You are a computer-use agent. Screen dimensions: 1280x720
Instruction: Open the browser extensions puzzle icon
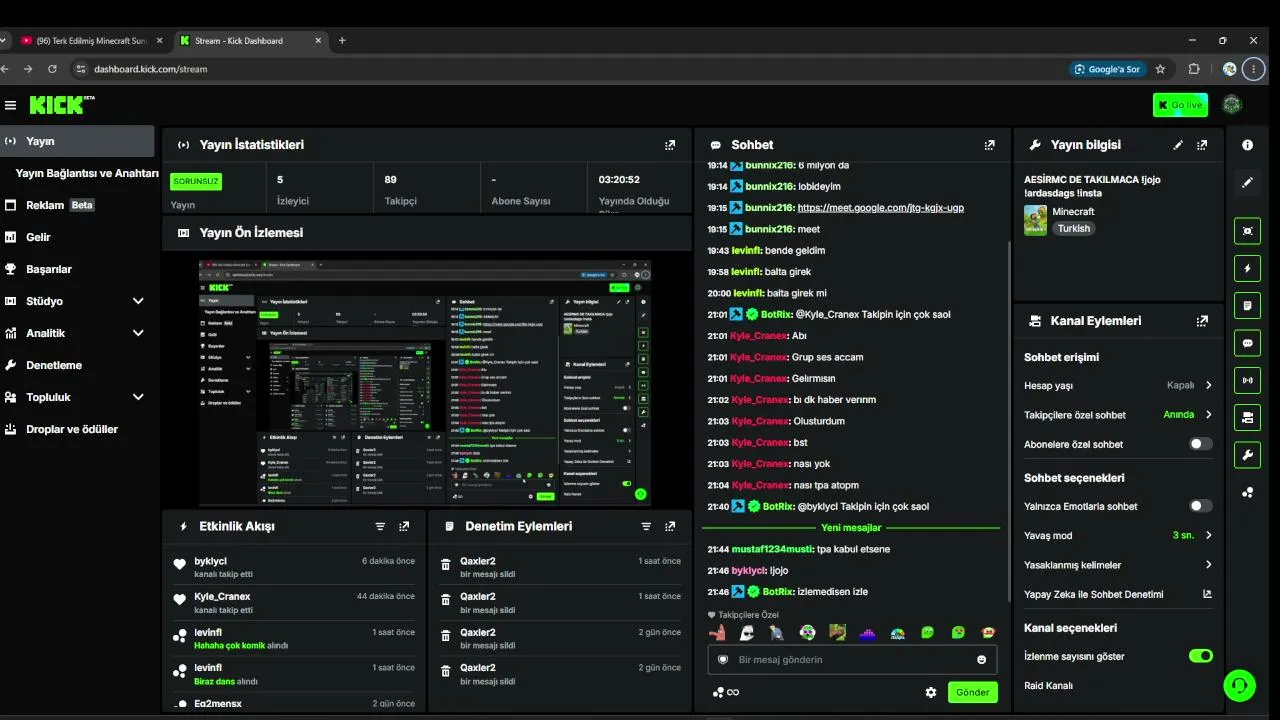(1194, 69)
